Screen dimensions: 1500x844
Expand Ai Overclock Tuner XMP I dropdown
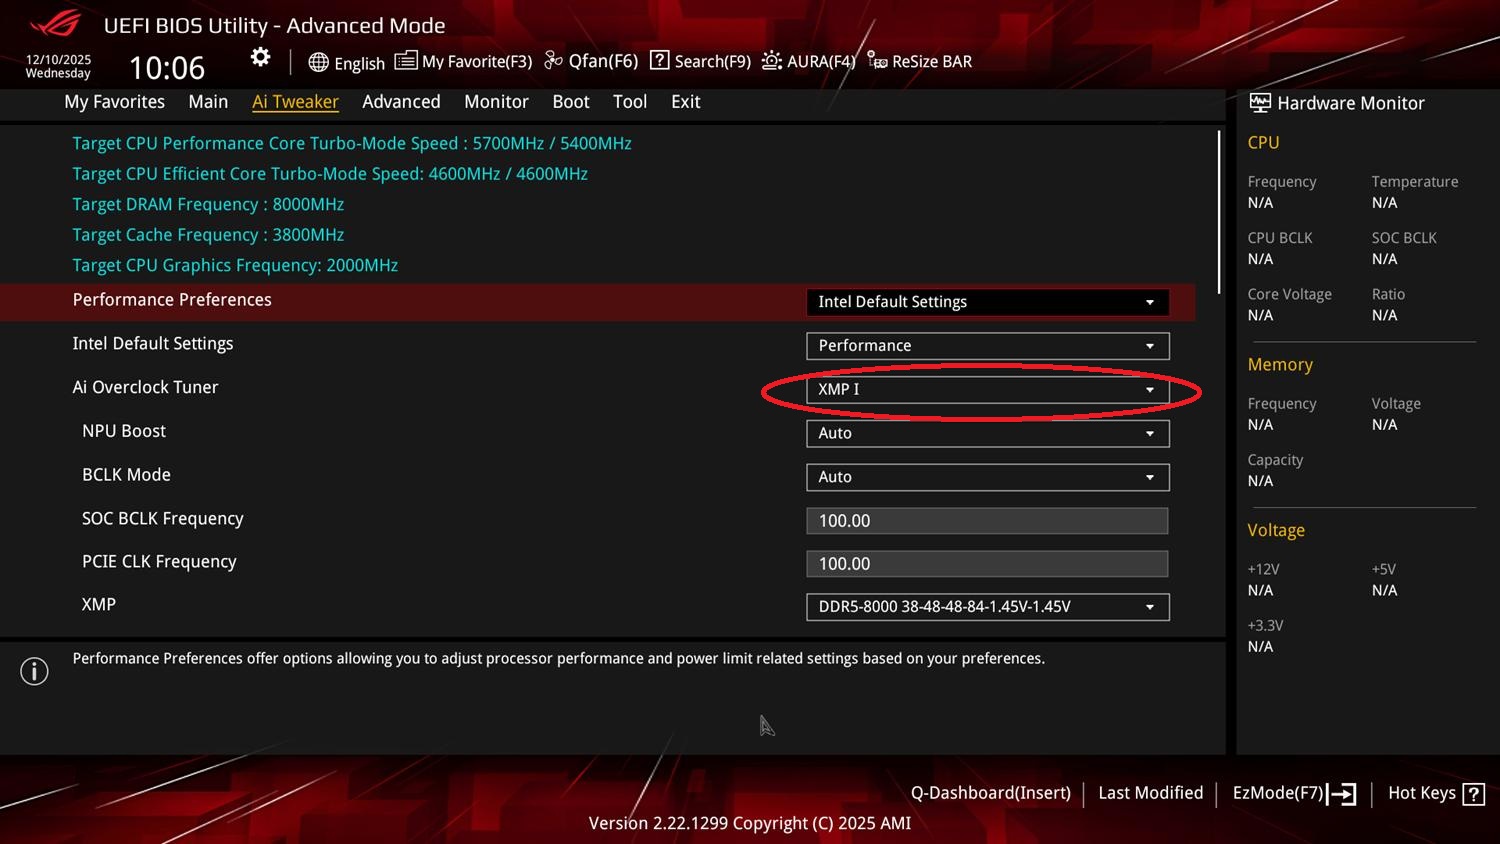987,390
